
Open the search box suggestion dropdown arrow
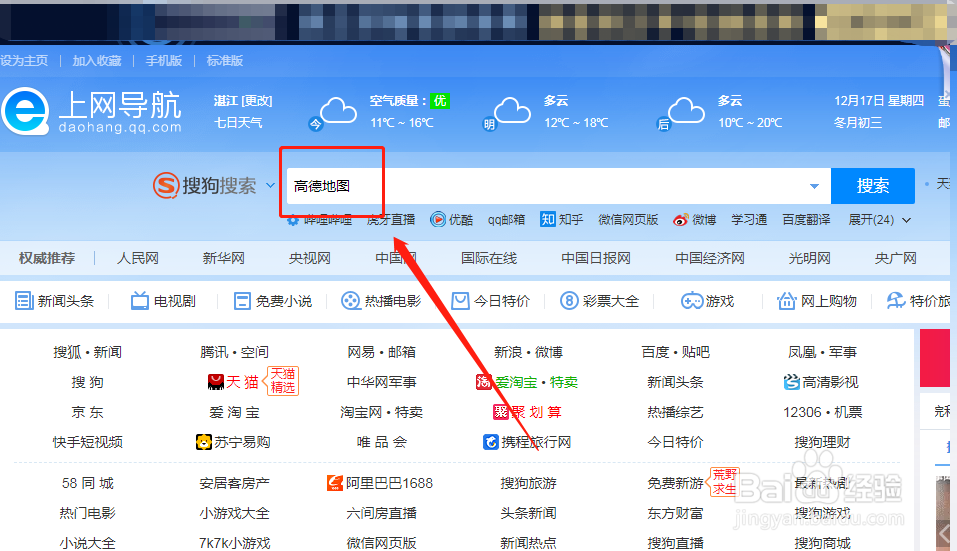tap(814, 186)
